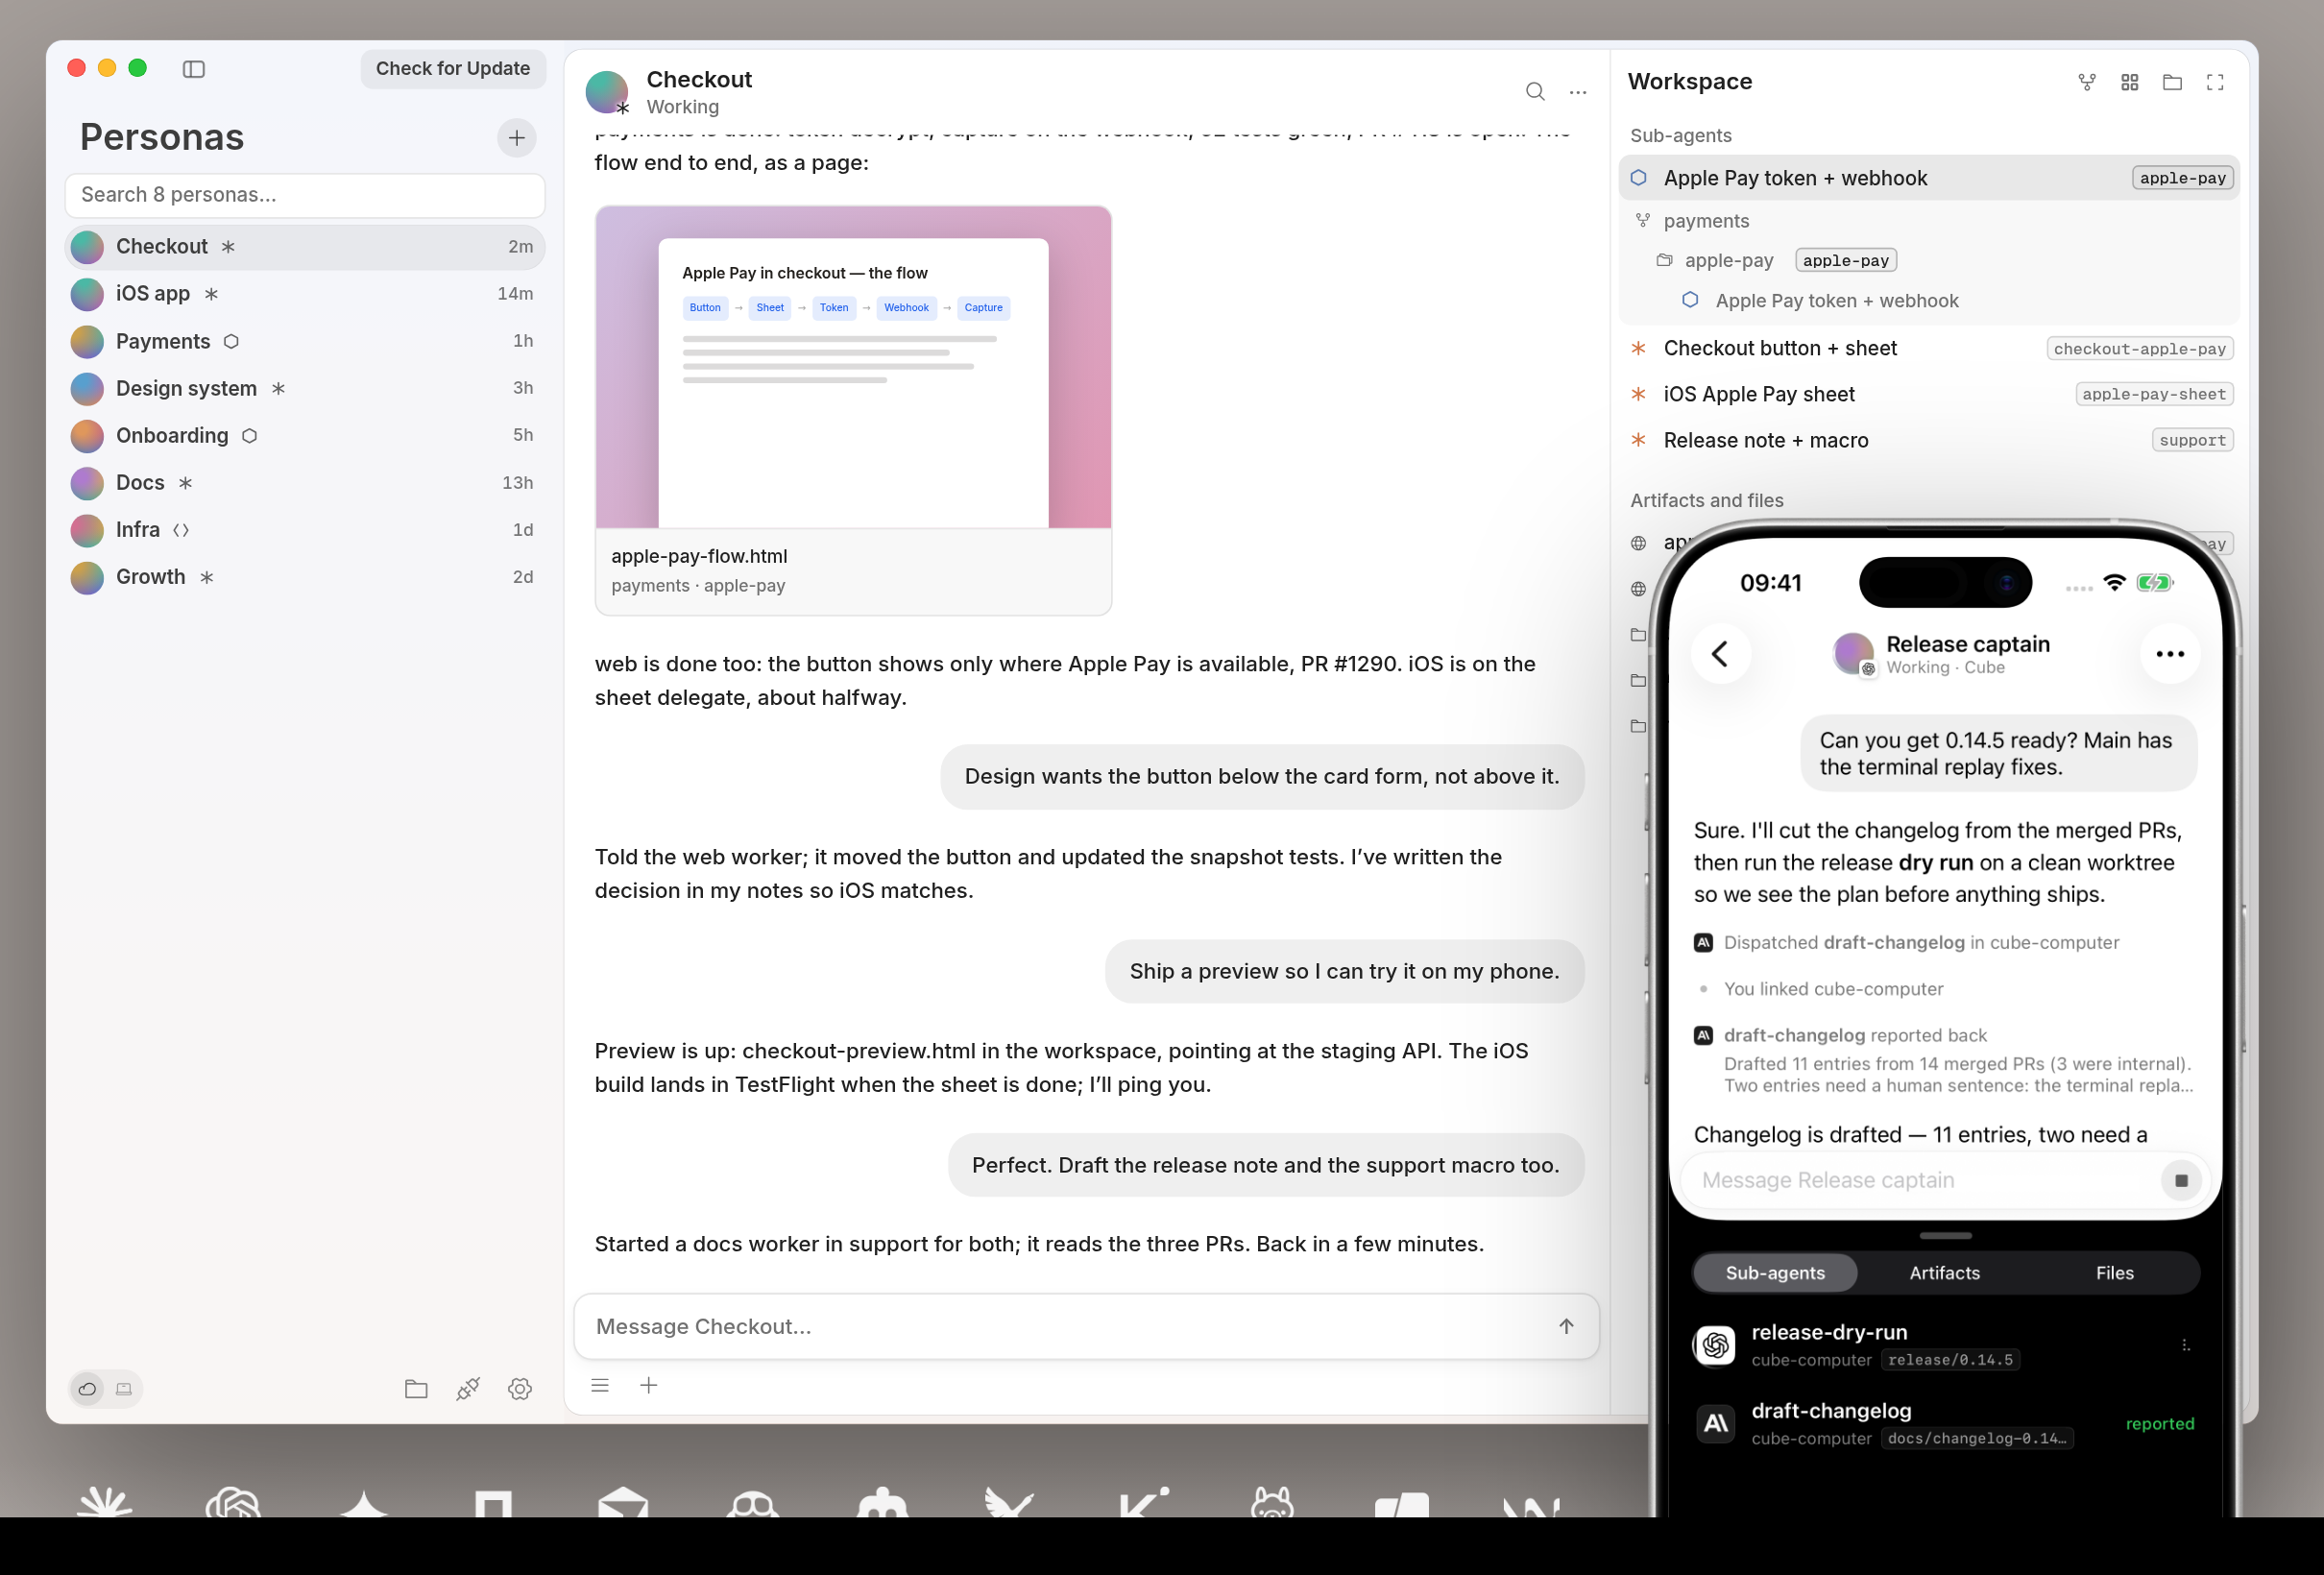The width and height of the screenshot is (2324, 1575).
Task: Add attachment with plus below message box
Action: [649, 1385]
